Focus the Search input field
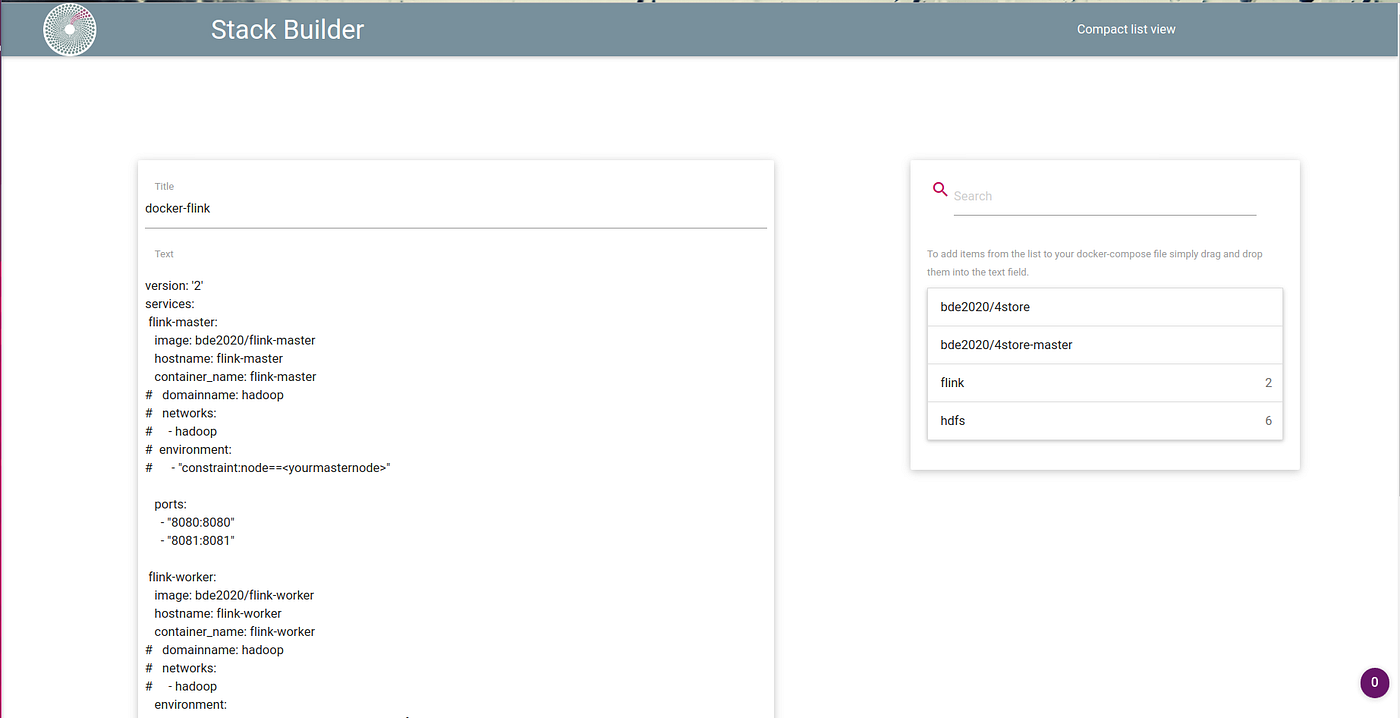The image size is (1400, 718). pyautogui.click(x=1104, y=197)
